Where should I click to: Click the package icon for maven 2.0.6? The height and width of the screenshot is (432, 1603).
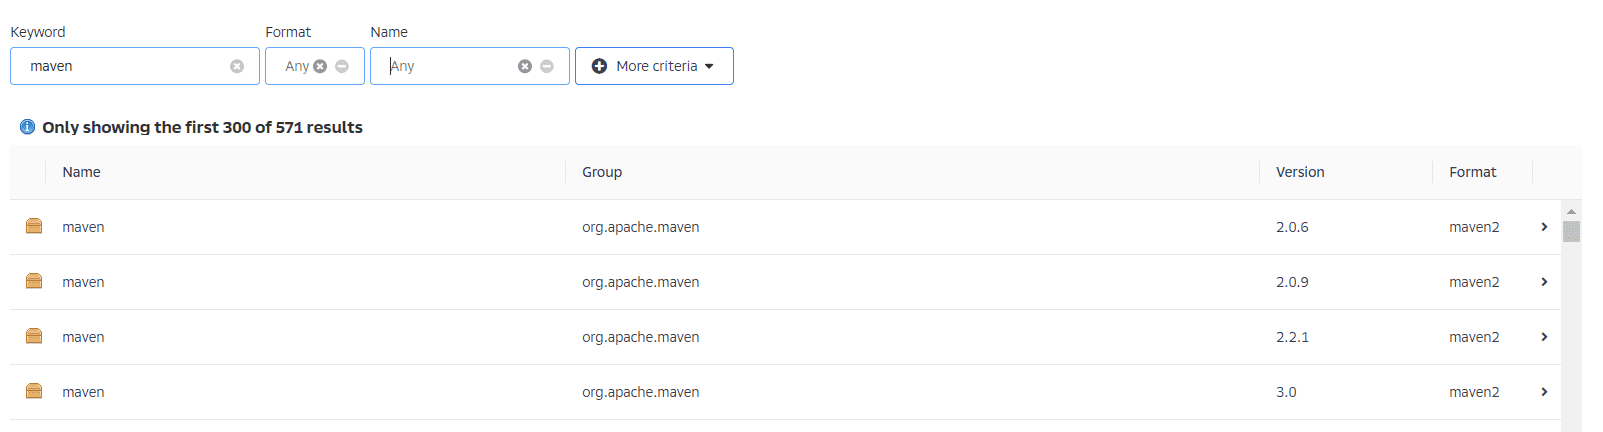(x=34, y=227)
